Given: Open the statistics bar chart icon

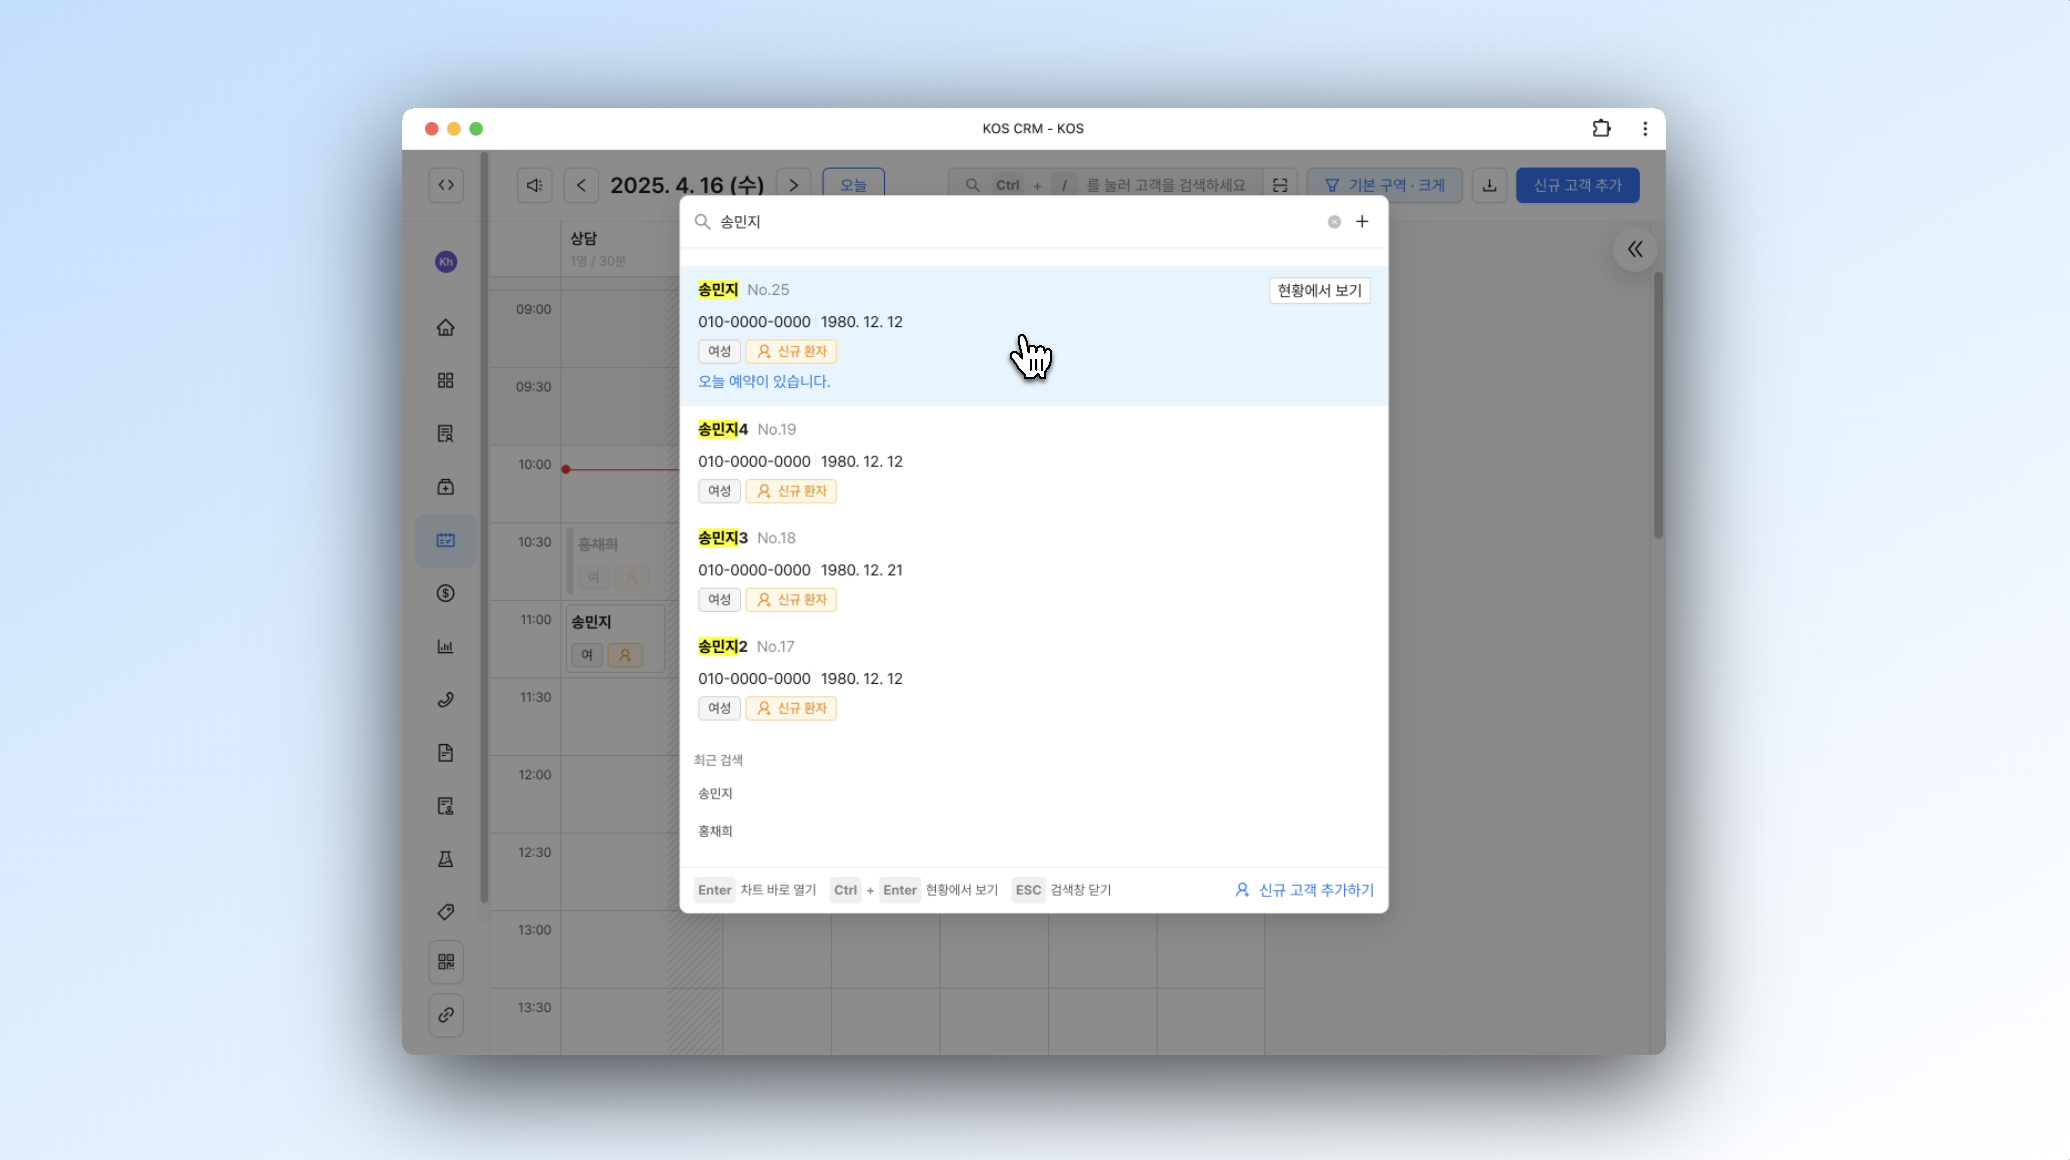Looking at the screenshot, I should 445,646.
